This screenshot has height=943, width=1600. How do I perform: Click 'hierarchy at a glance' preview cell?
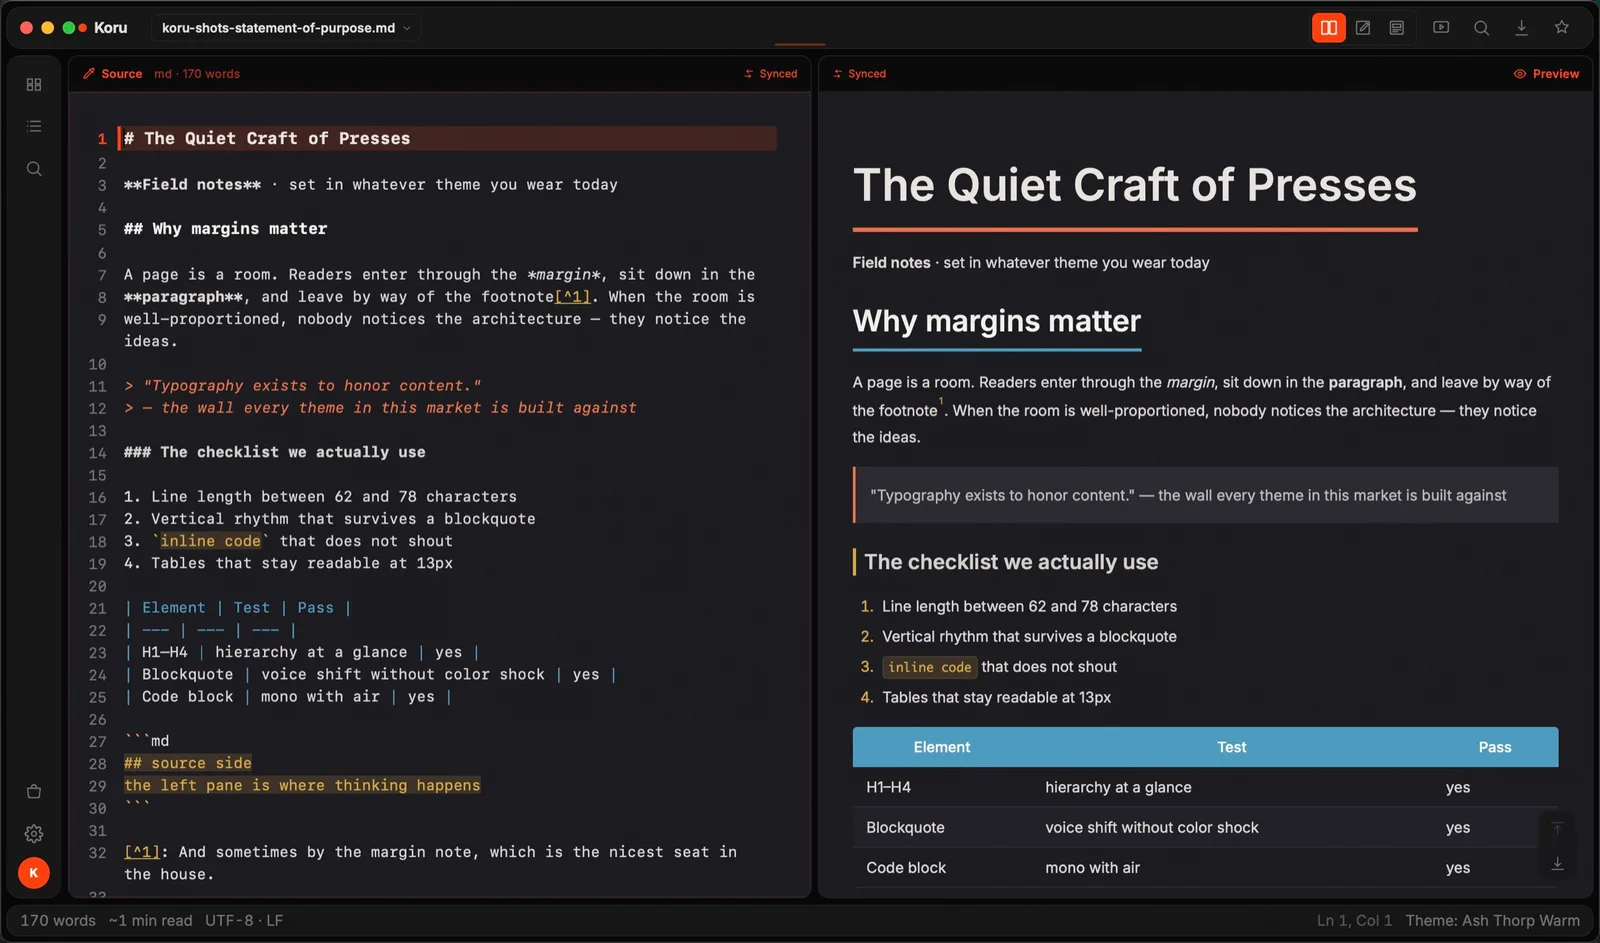[1118, 788]
